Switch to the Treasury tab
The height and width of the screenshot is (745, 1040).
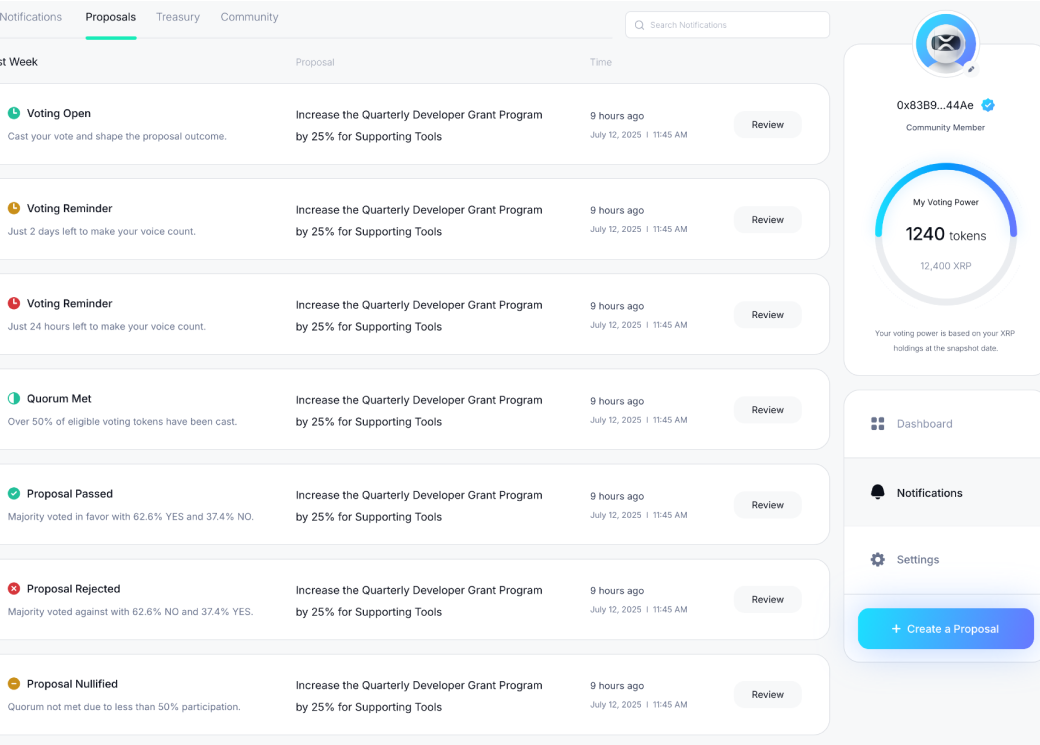(178, 17)
